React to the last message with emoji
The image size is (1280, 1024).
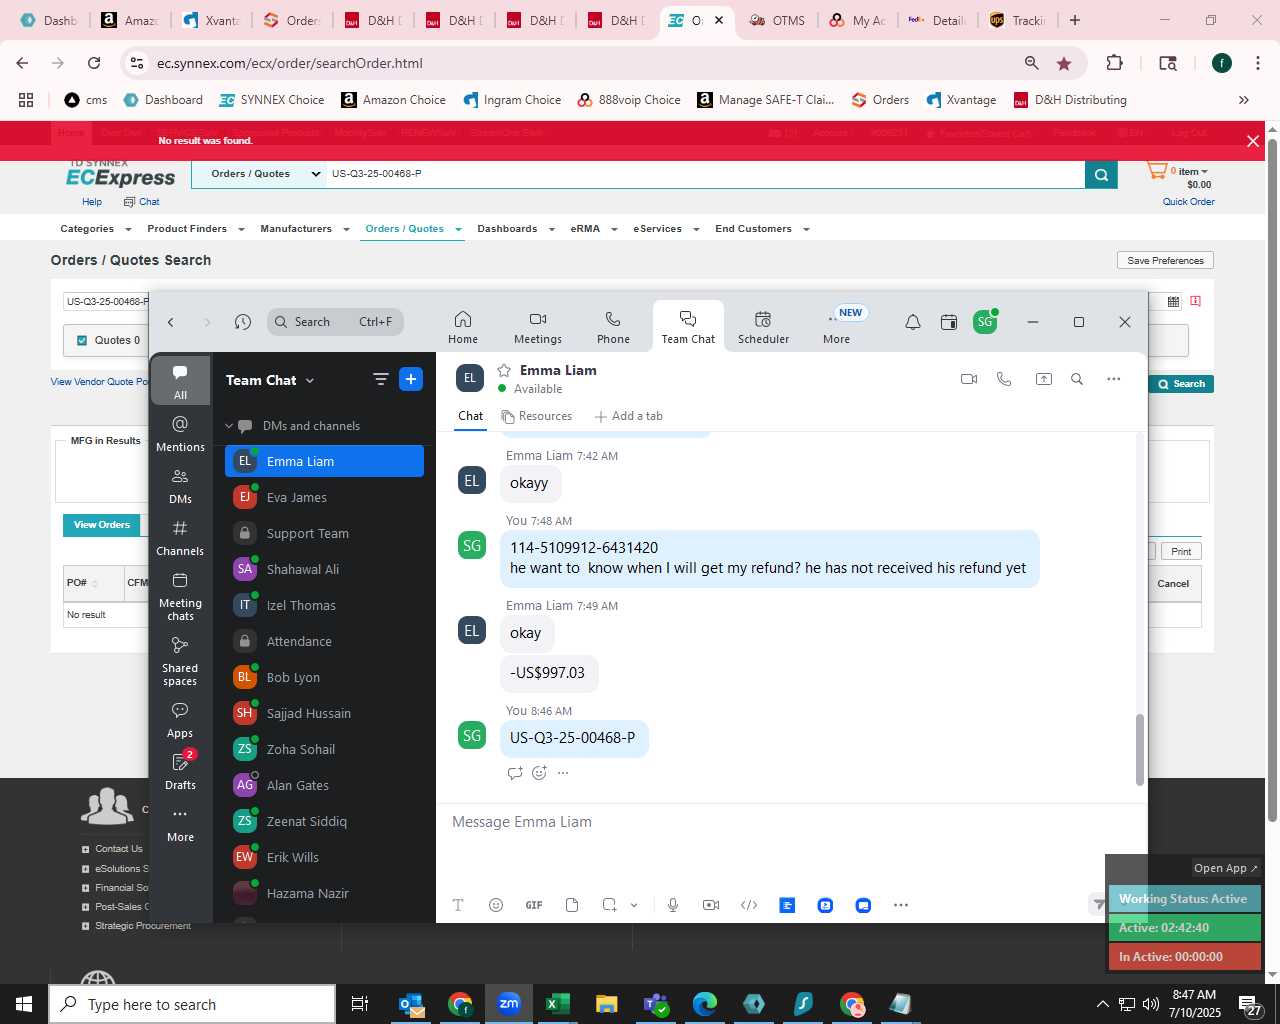(539, 772)
